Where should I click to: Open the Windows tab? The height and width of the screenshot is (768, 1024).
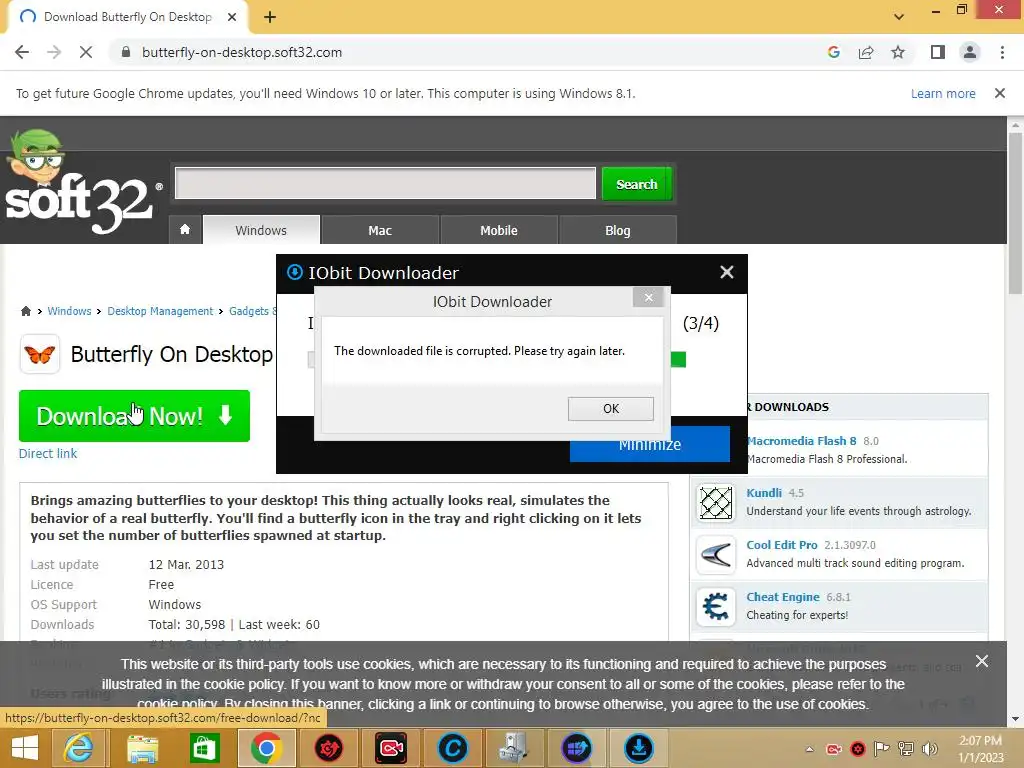coord(261,231)
